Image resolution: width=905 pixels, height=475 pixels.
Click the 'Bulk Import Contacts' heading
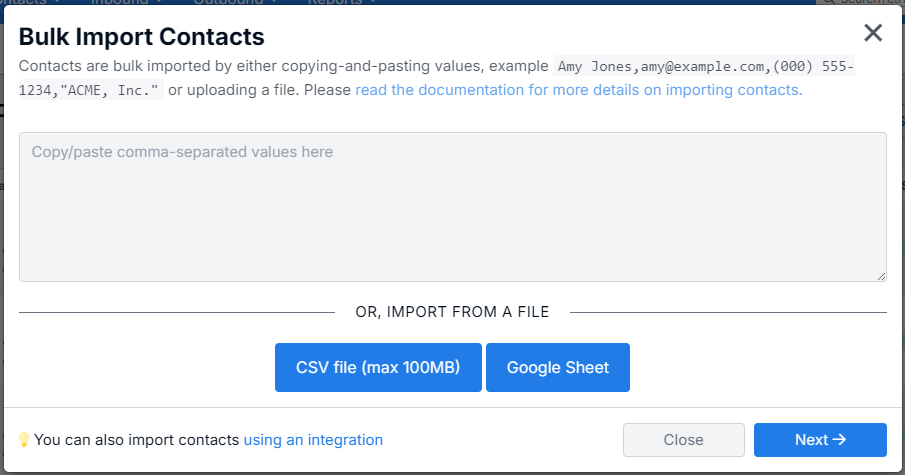tap(141, 37)
